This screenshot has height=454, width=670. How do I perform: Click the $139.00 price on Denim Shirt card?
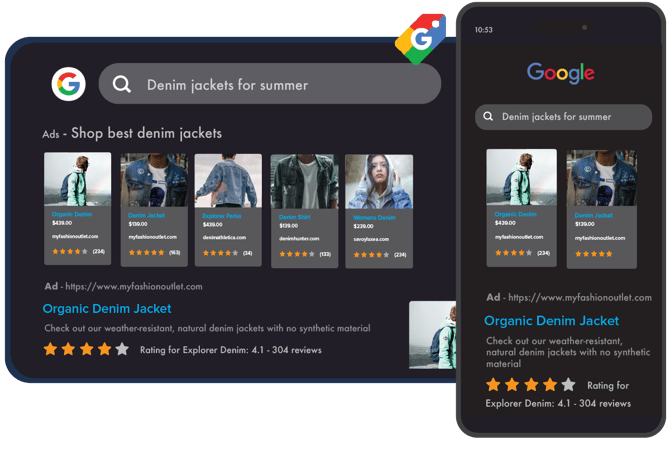click(x=288, y=226)
